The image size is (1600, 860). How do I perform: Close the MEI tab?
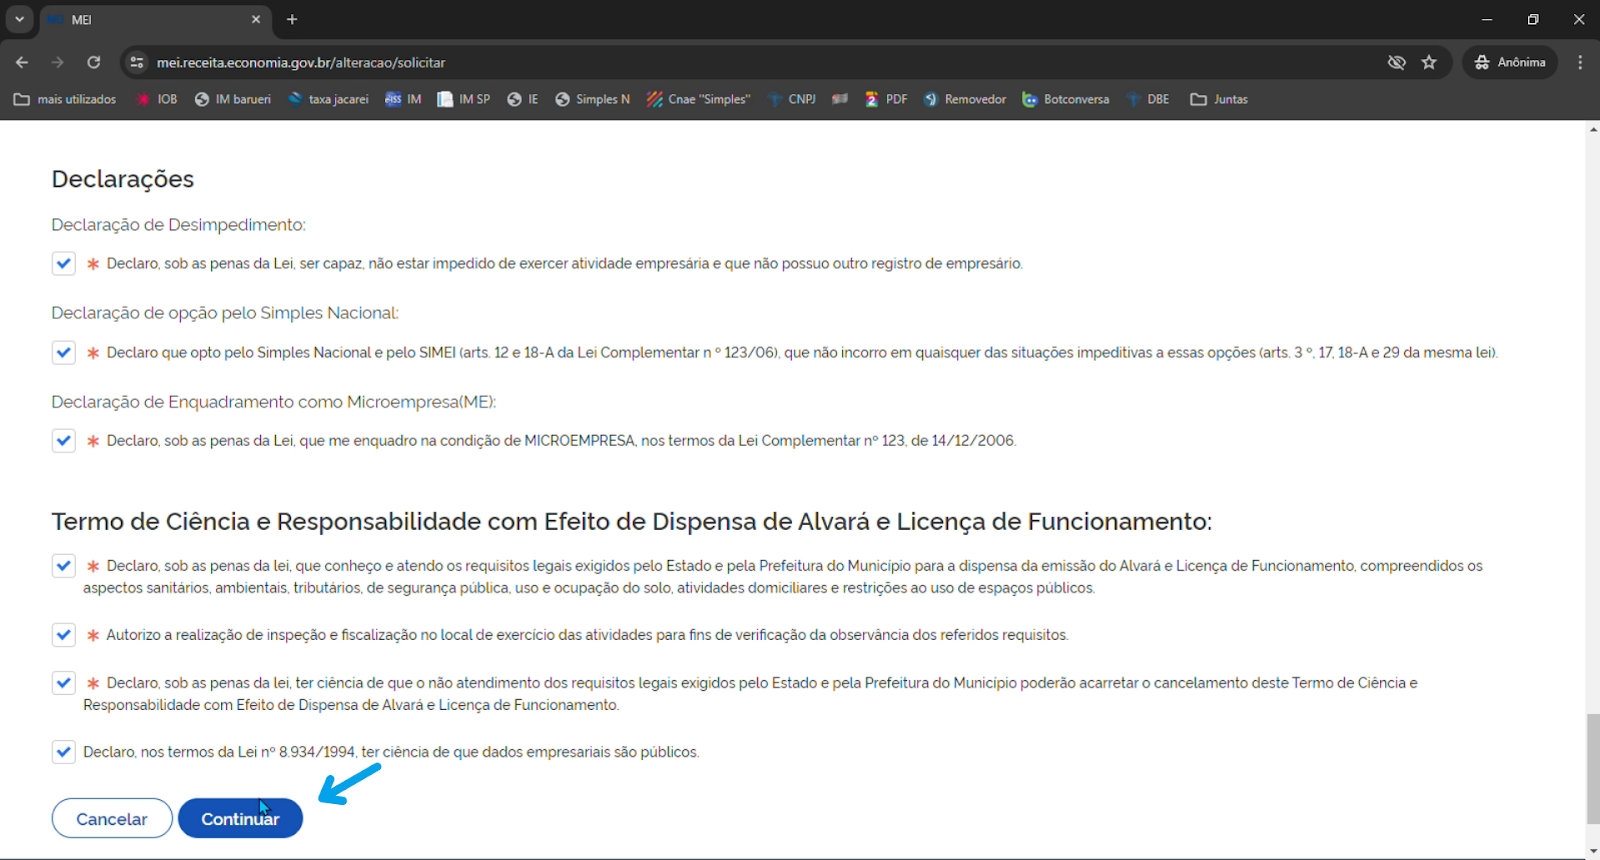pyautogui.click(x=256, y=19)
